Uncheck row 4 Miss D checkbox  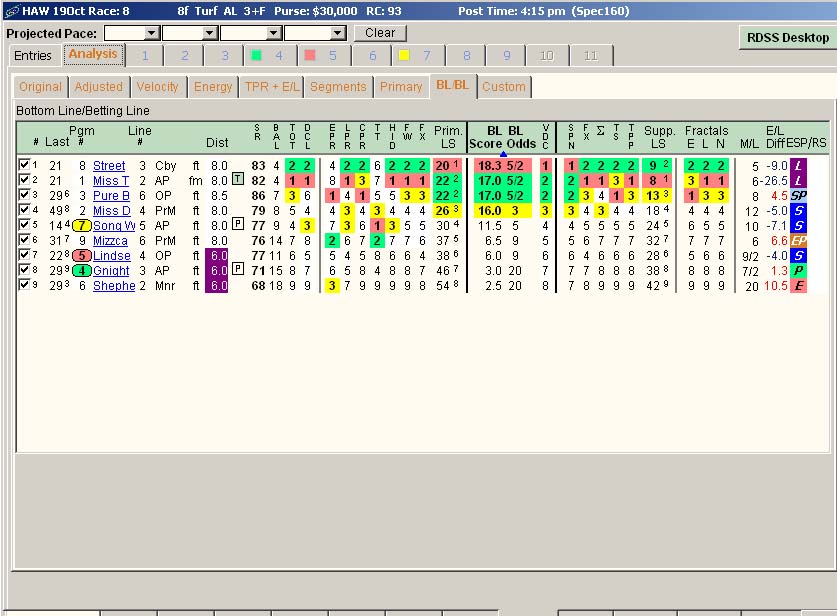[x=24, y=209]
